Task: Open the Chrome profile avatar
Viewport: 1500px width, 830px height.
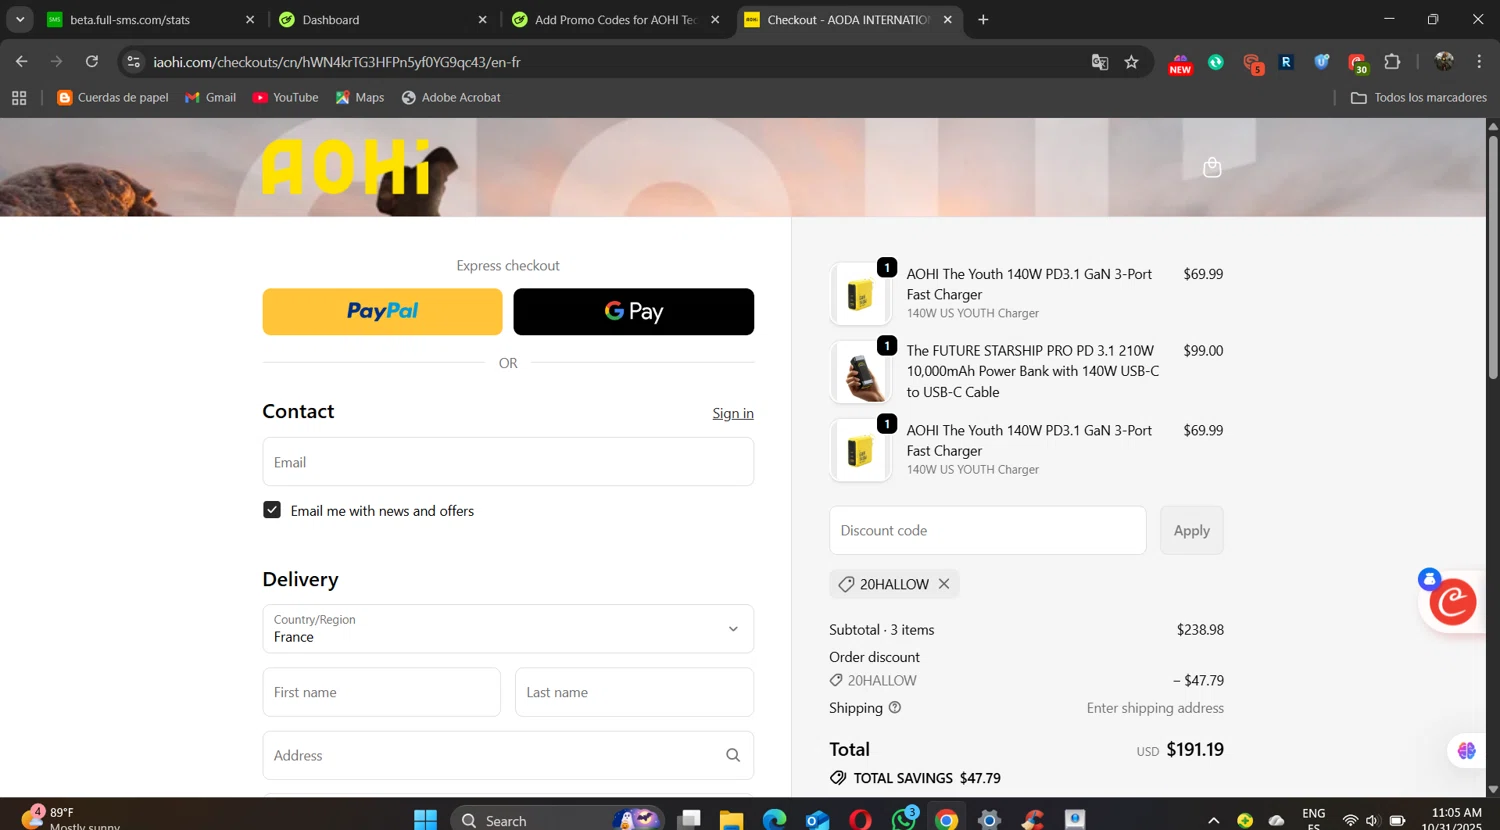Action: [x=1444, y=62]
